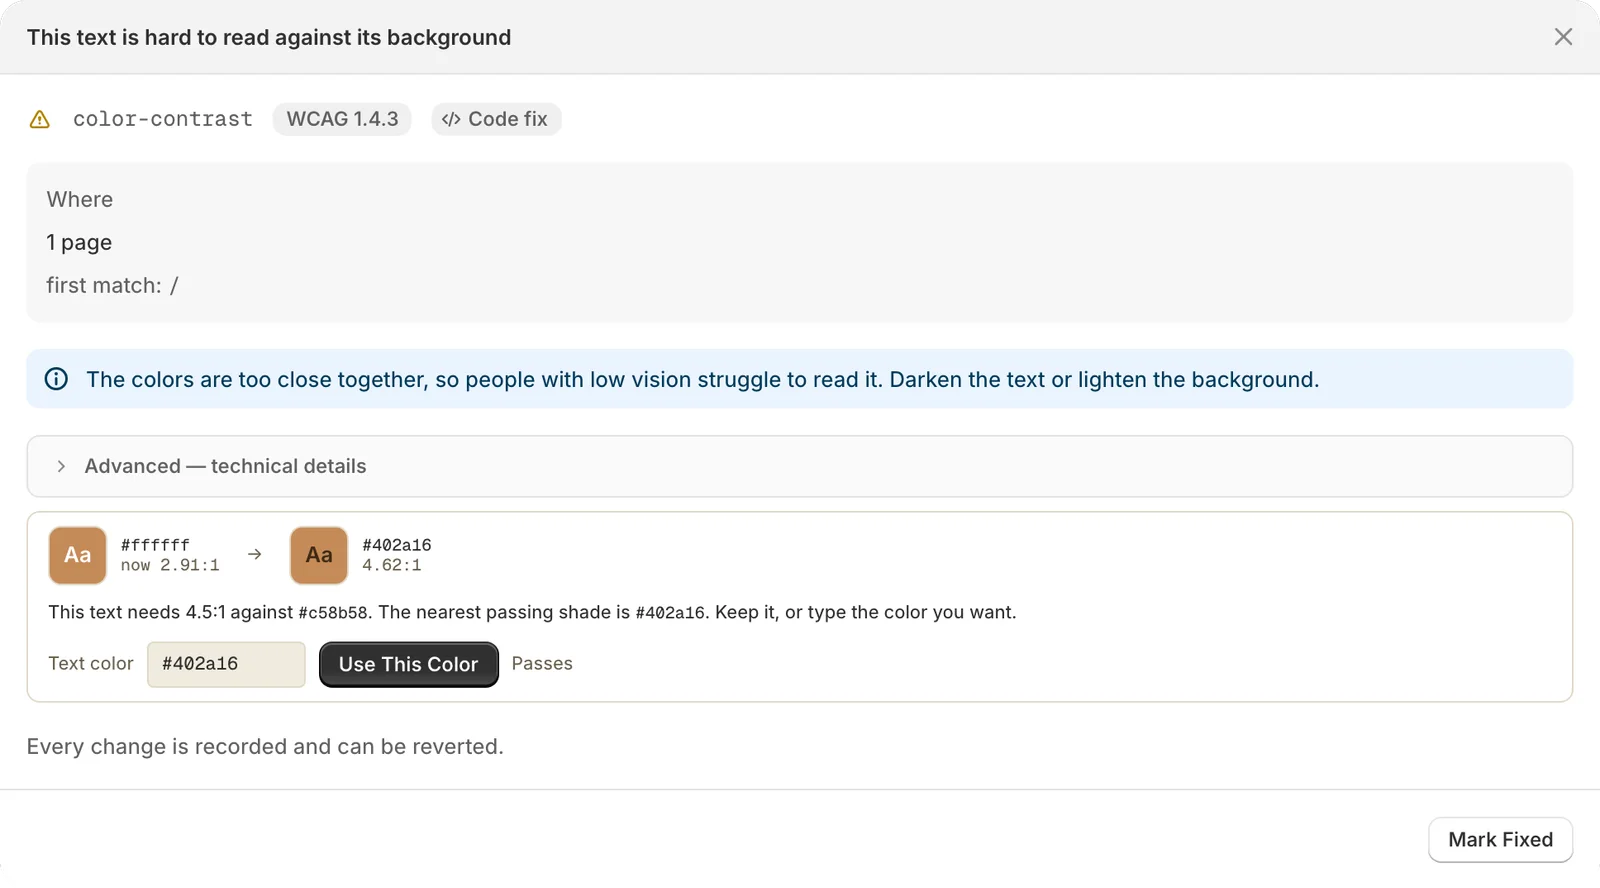Open the WCAG 1.4.3 badge
The image size is (1600, 888).
tap(342, 119)
